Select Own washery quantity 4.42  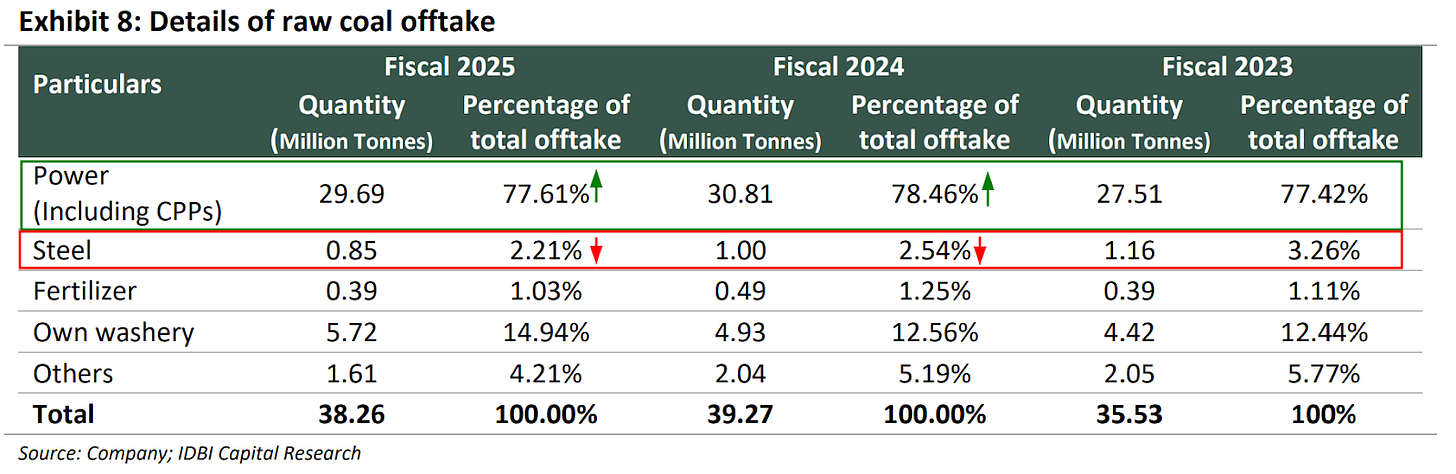(x=1128, y=333)
